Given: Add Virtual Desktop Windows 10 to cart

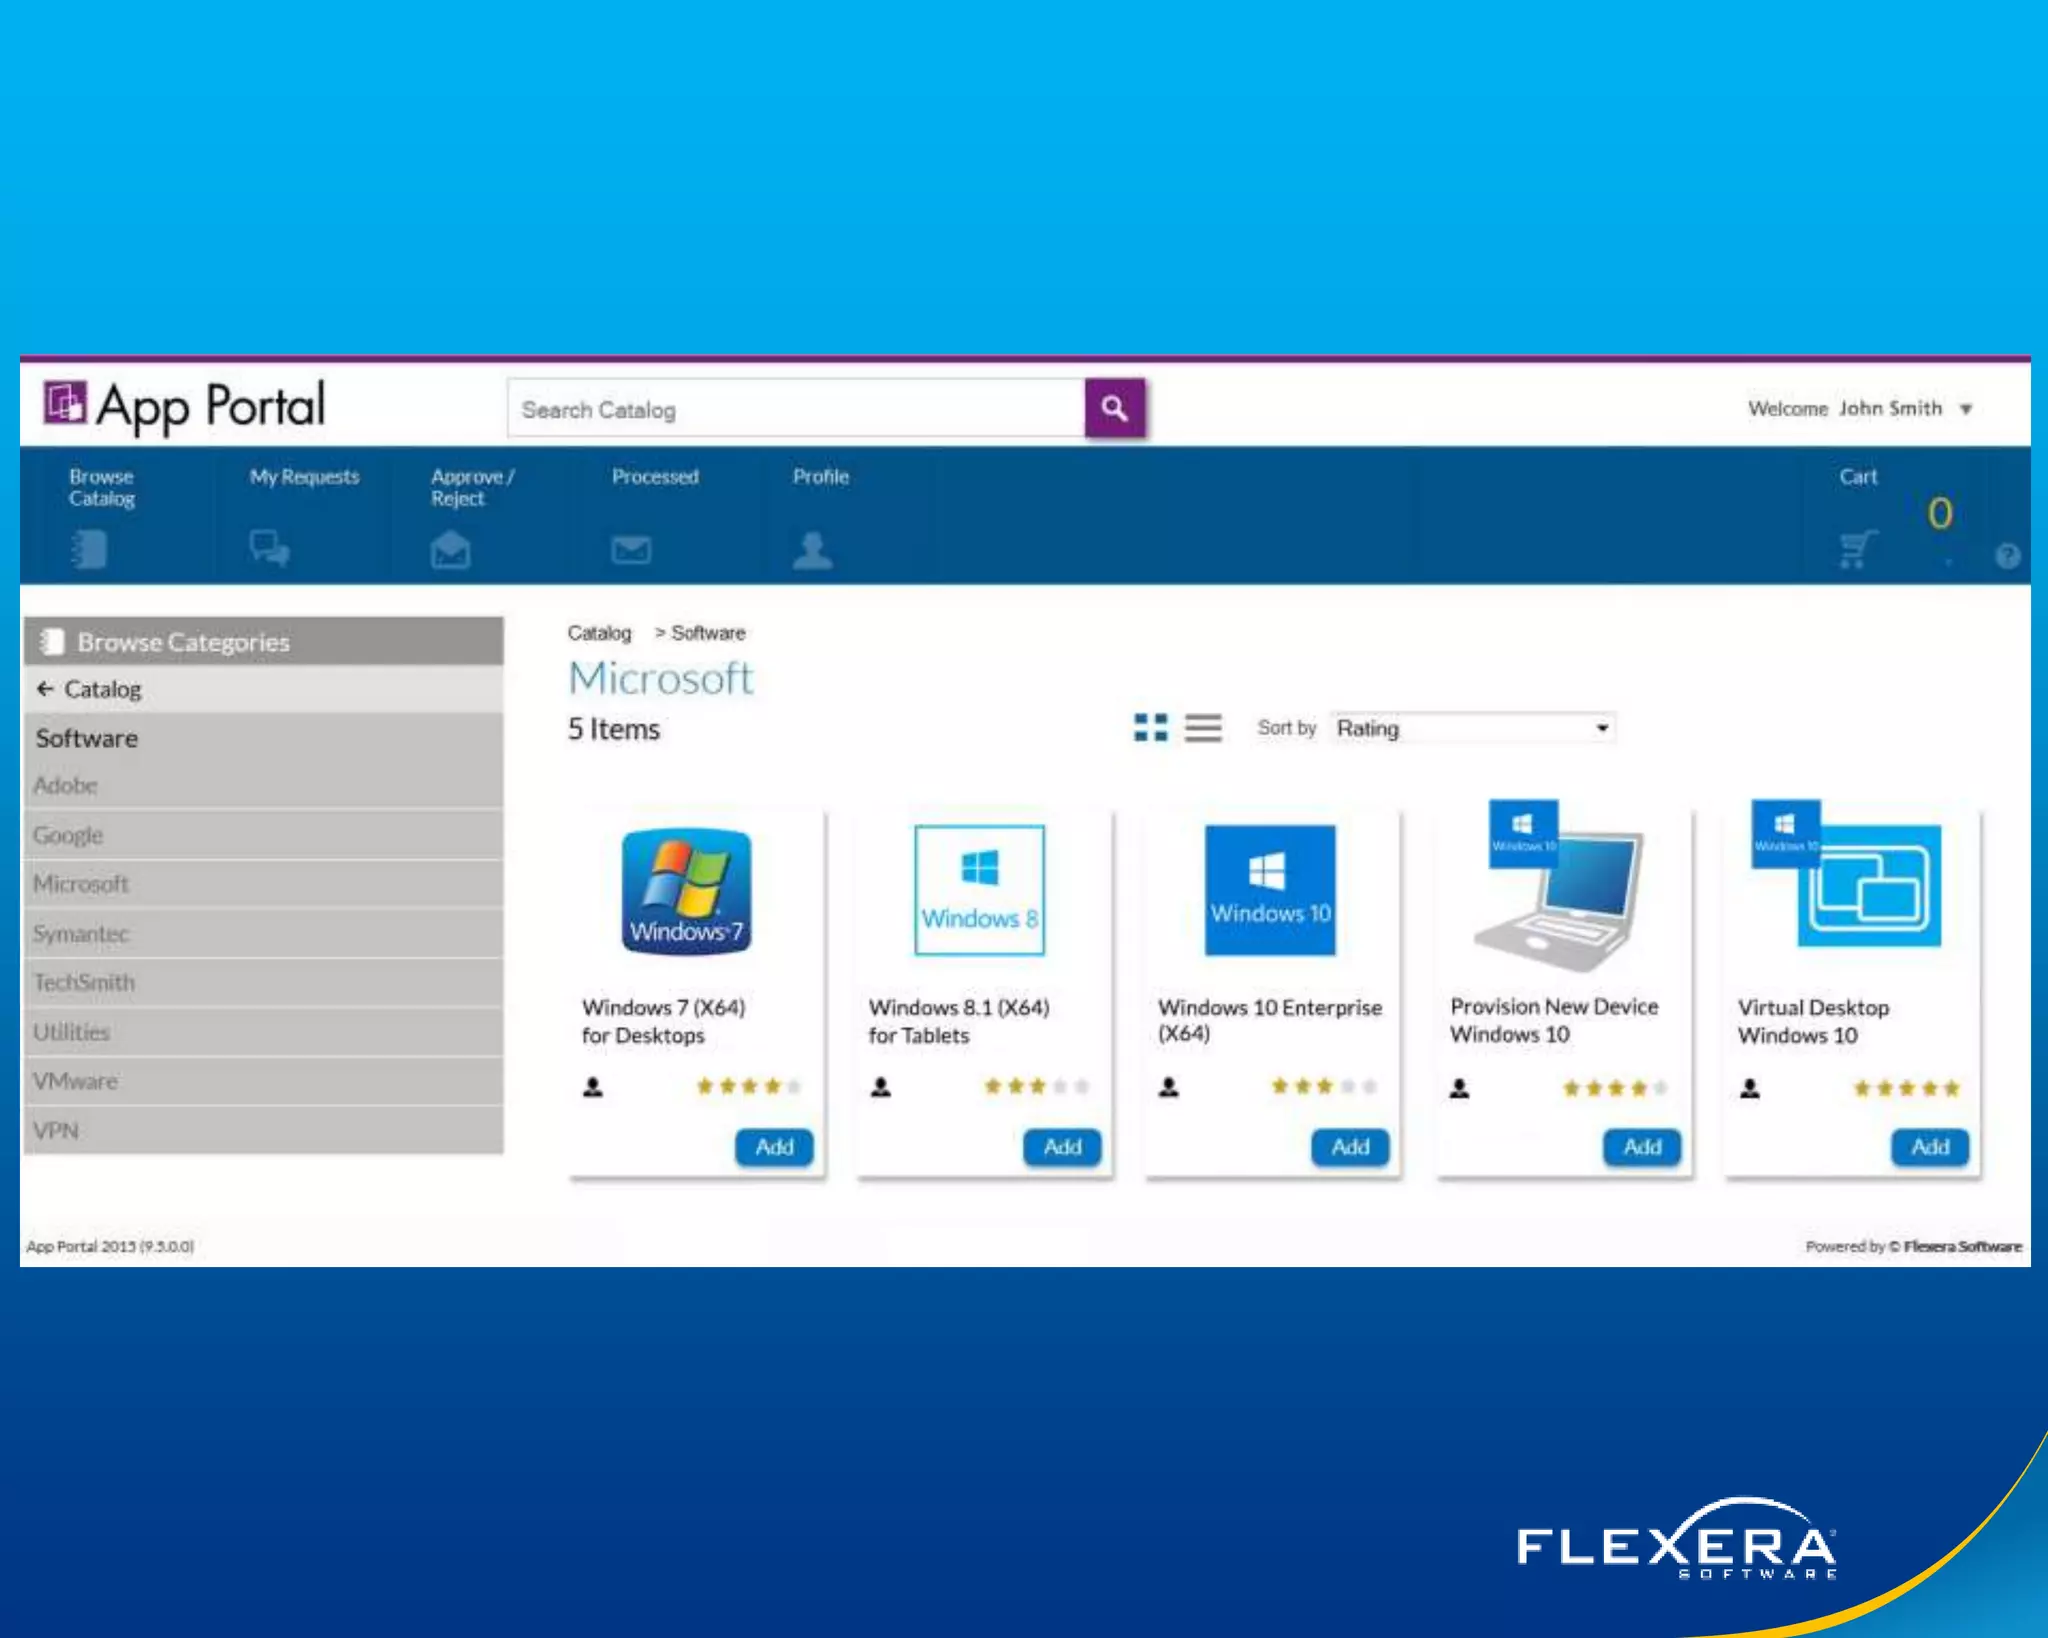Looking at the screenshot, I should point(1930,1147).
